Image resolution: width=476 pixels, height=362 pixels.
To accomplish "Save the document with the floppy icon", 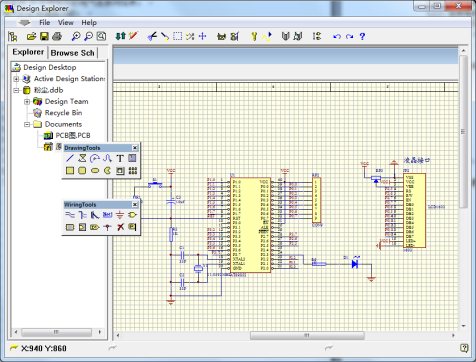I will coord(44,36).
